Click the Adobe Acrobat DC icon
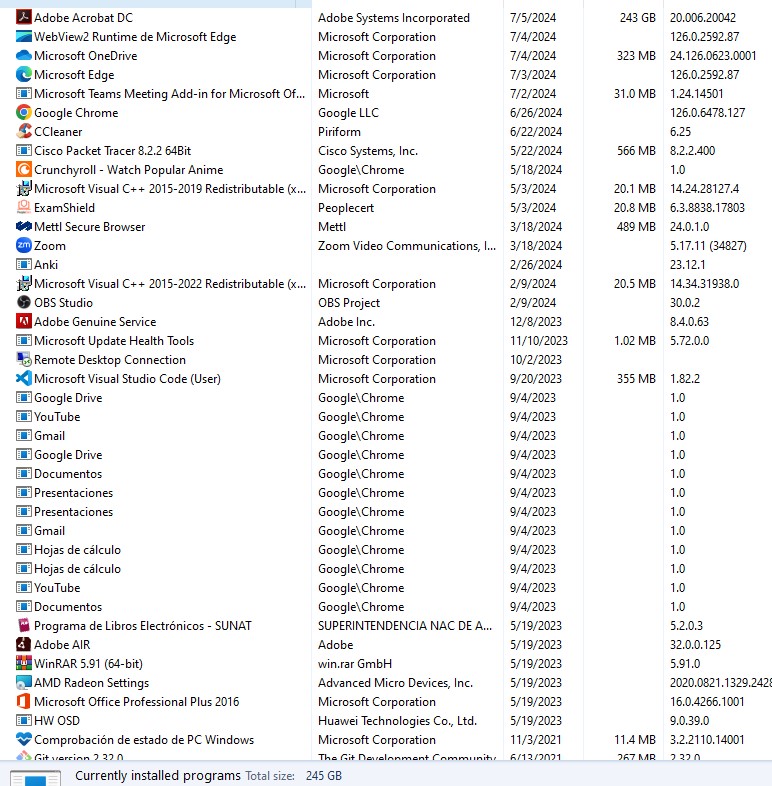Screen dimensions: 772x786 [x=24, y=18]
